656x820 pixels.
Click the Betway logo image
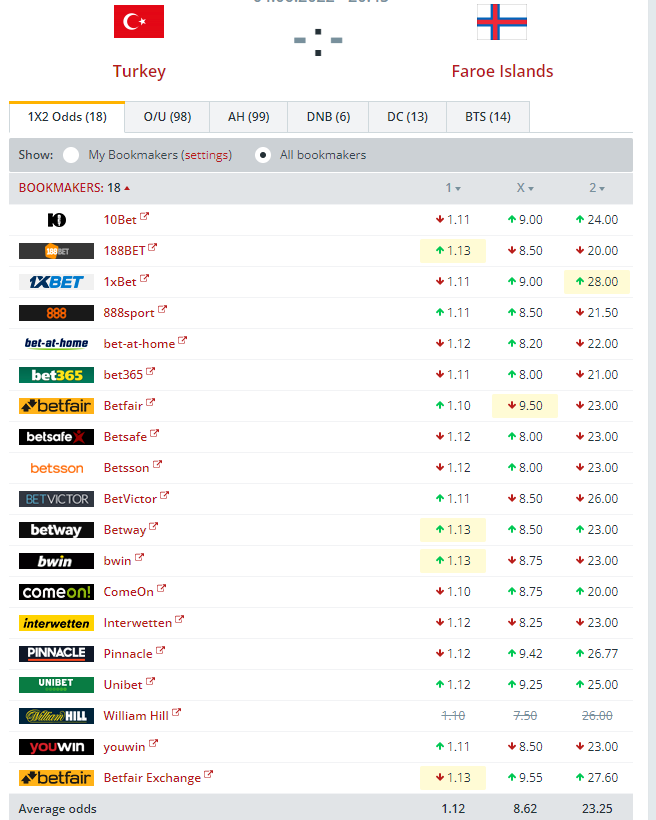tap(56, 530)
